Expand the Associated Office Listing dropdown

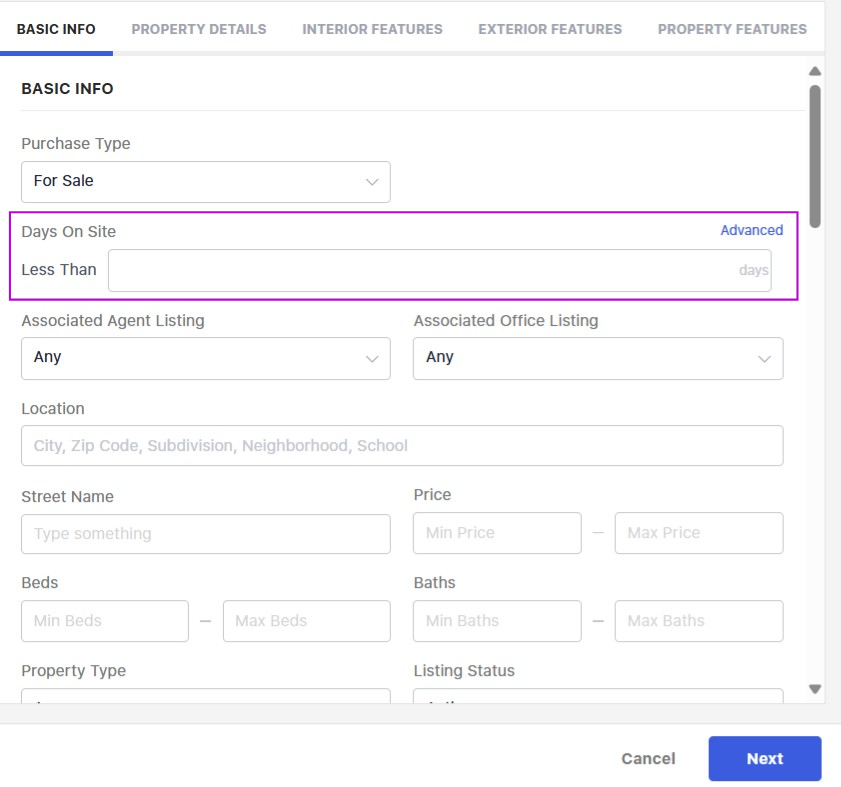(597, 358)
